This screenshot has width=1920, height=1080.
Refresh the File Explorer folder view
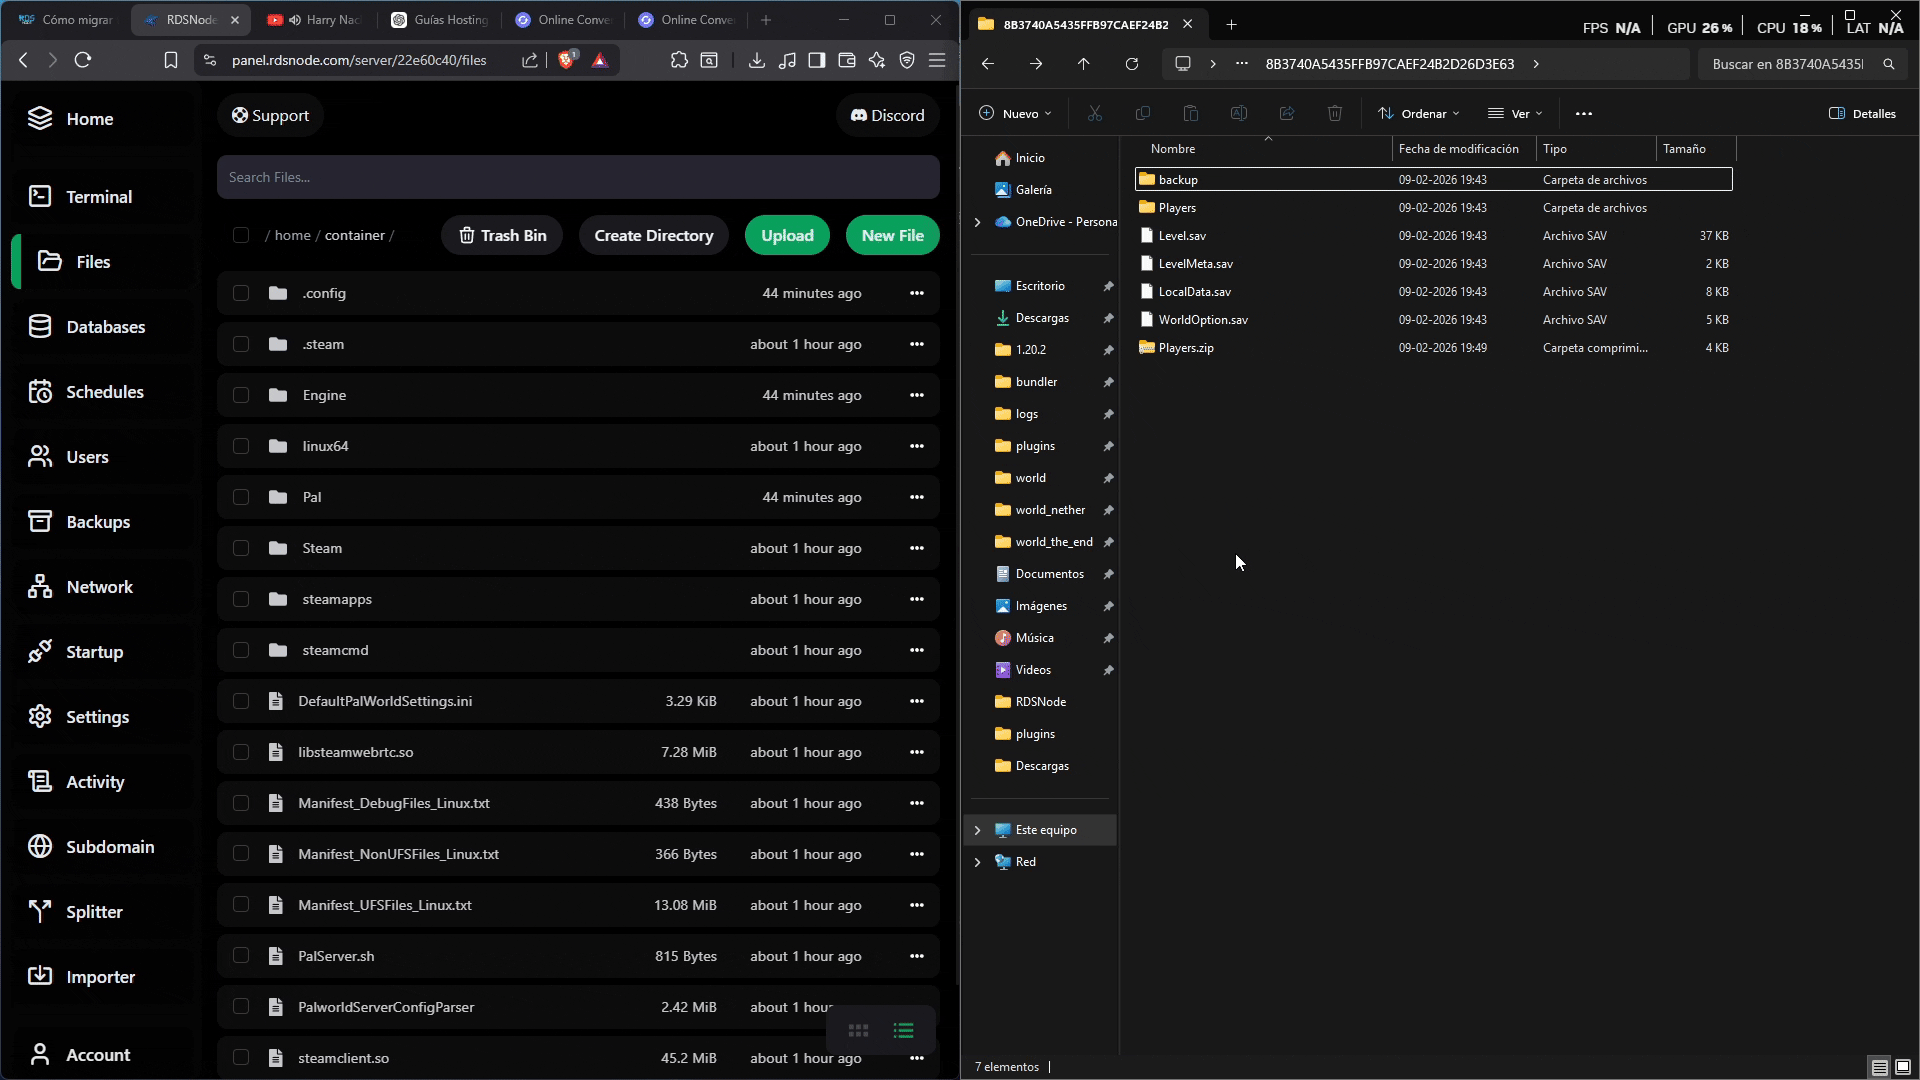(1131, 64)
